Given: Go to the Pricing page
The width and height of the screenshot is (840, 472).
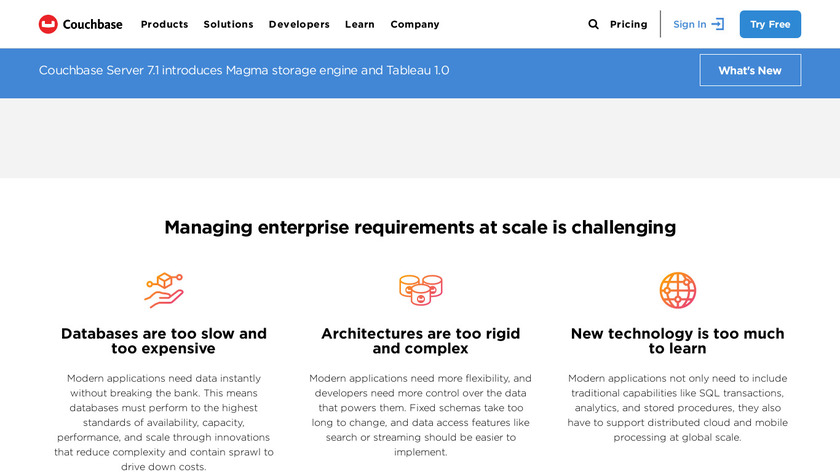Looking at the screenshot, I should (628, 24).
